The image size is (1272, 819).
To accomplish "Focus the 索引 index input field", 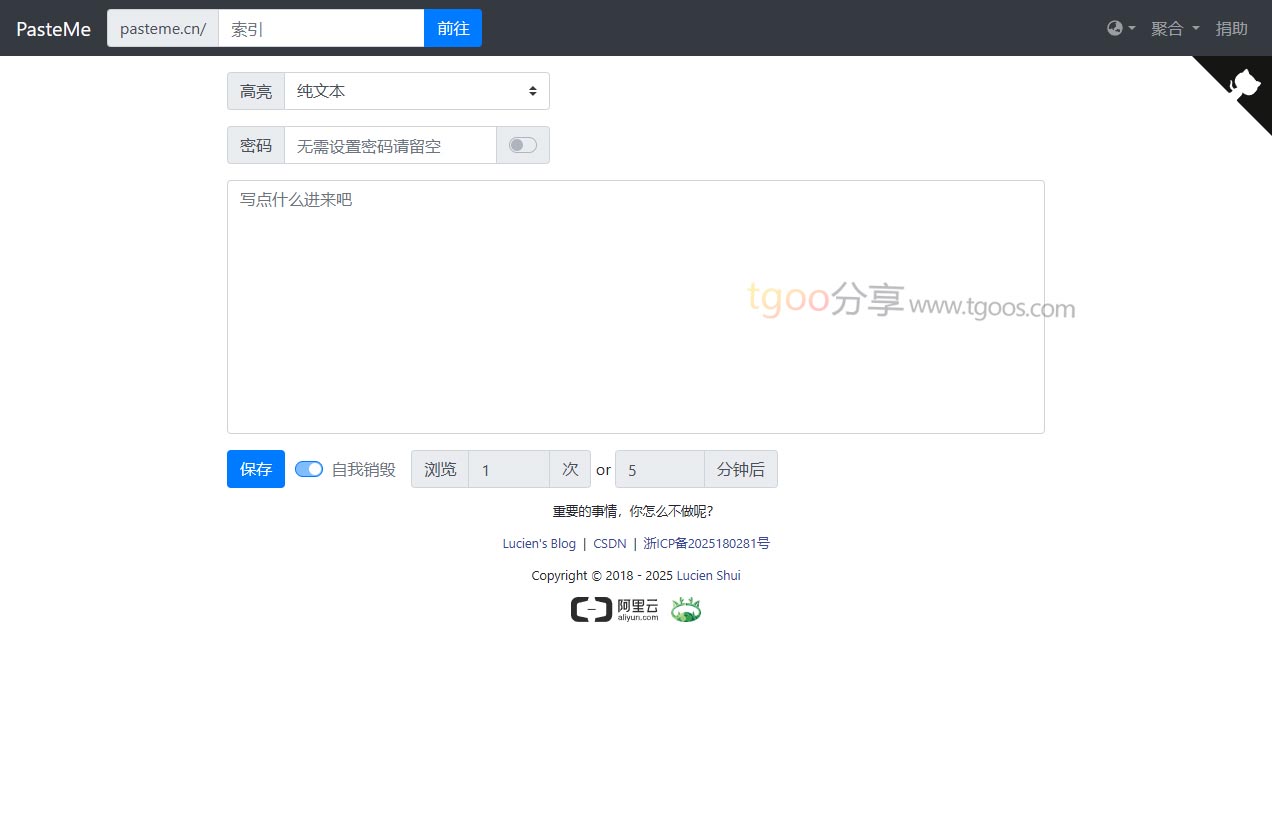I will pos(321,28).
